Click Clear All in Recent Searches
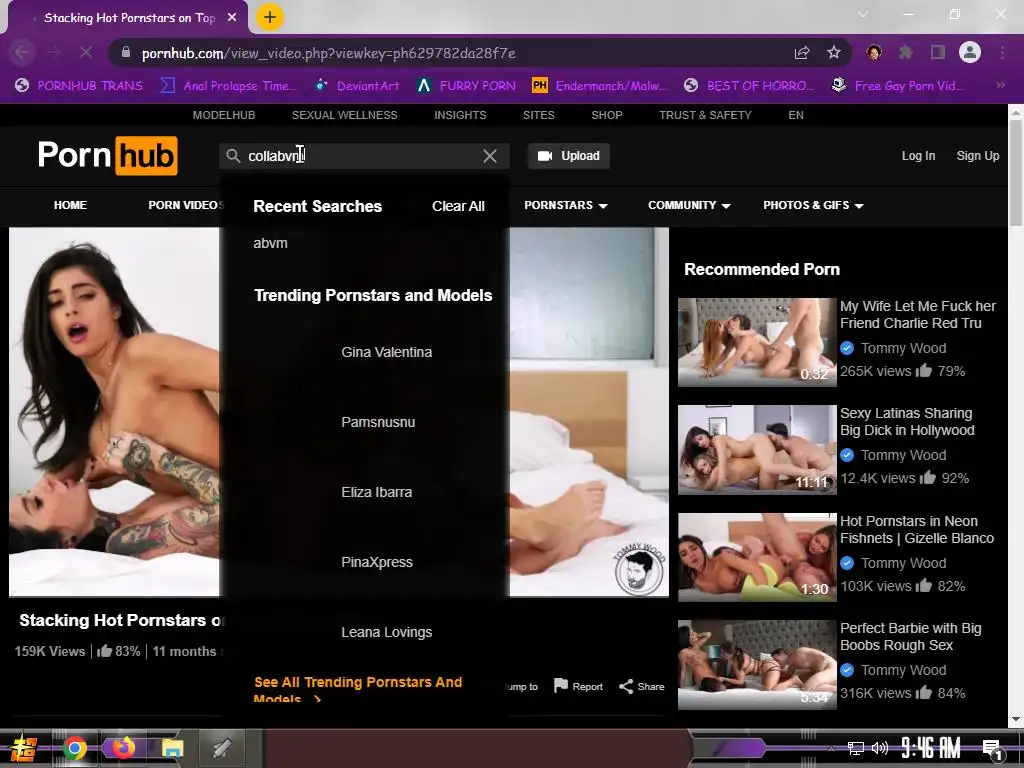The image size is (1024, 768). pos(458,206)
